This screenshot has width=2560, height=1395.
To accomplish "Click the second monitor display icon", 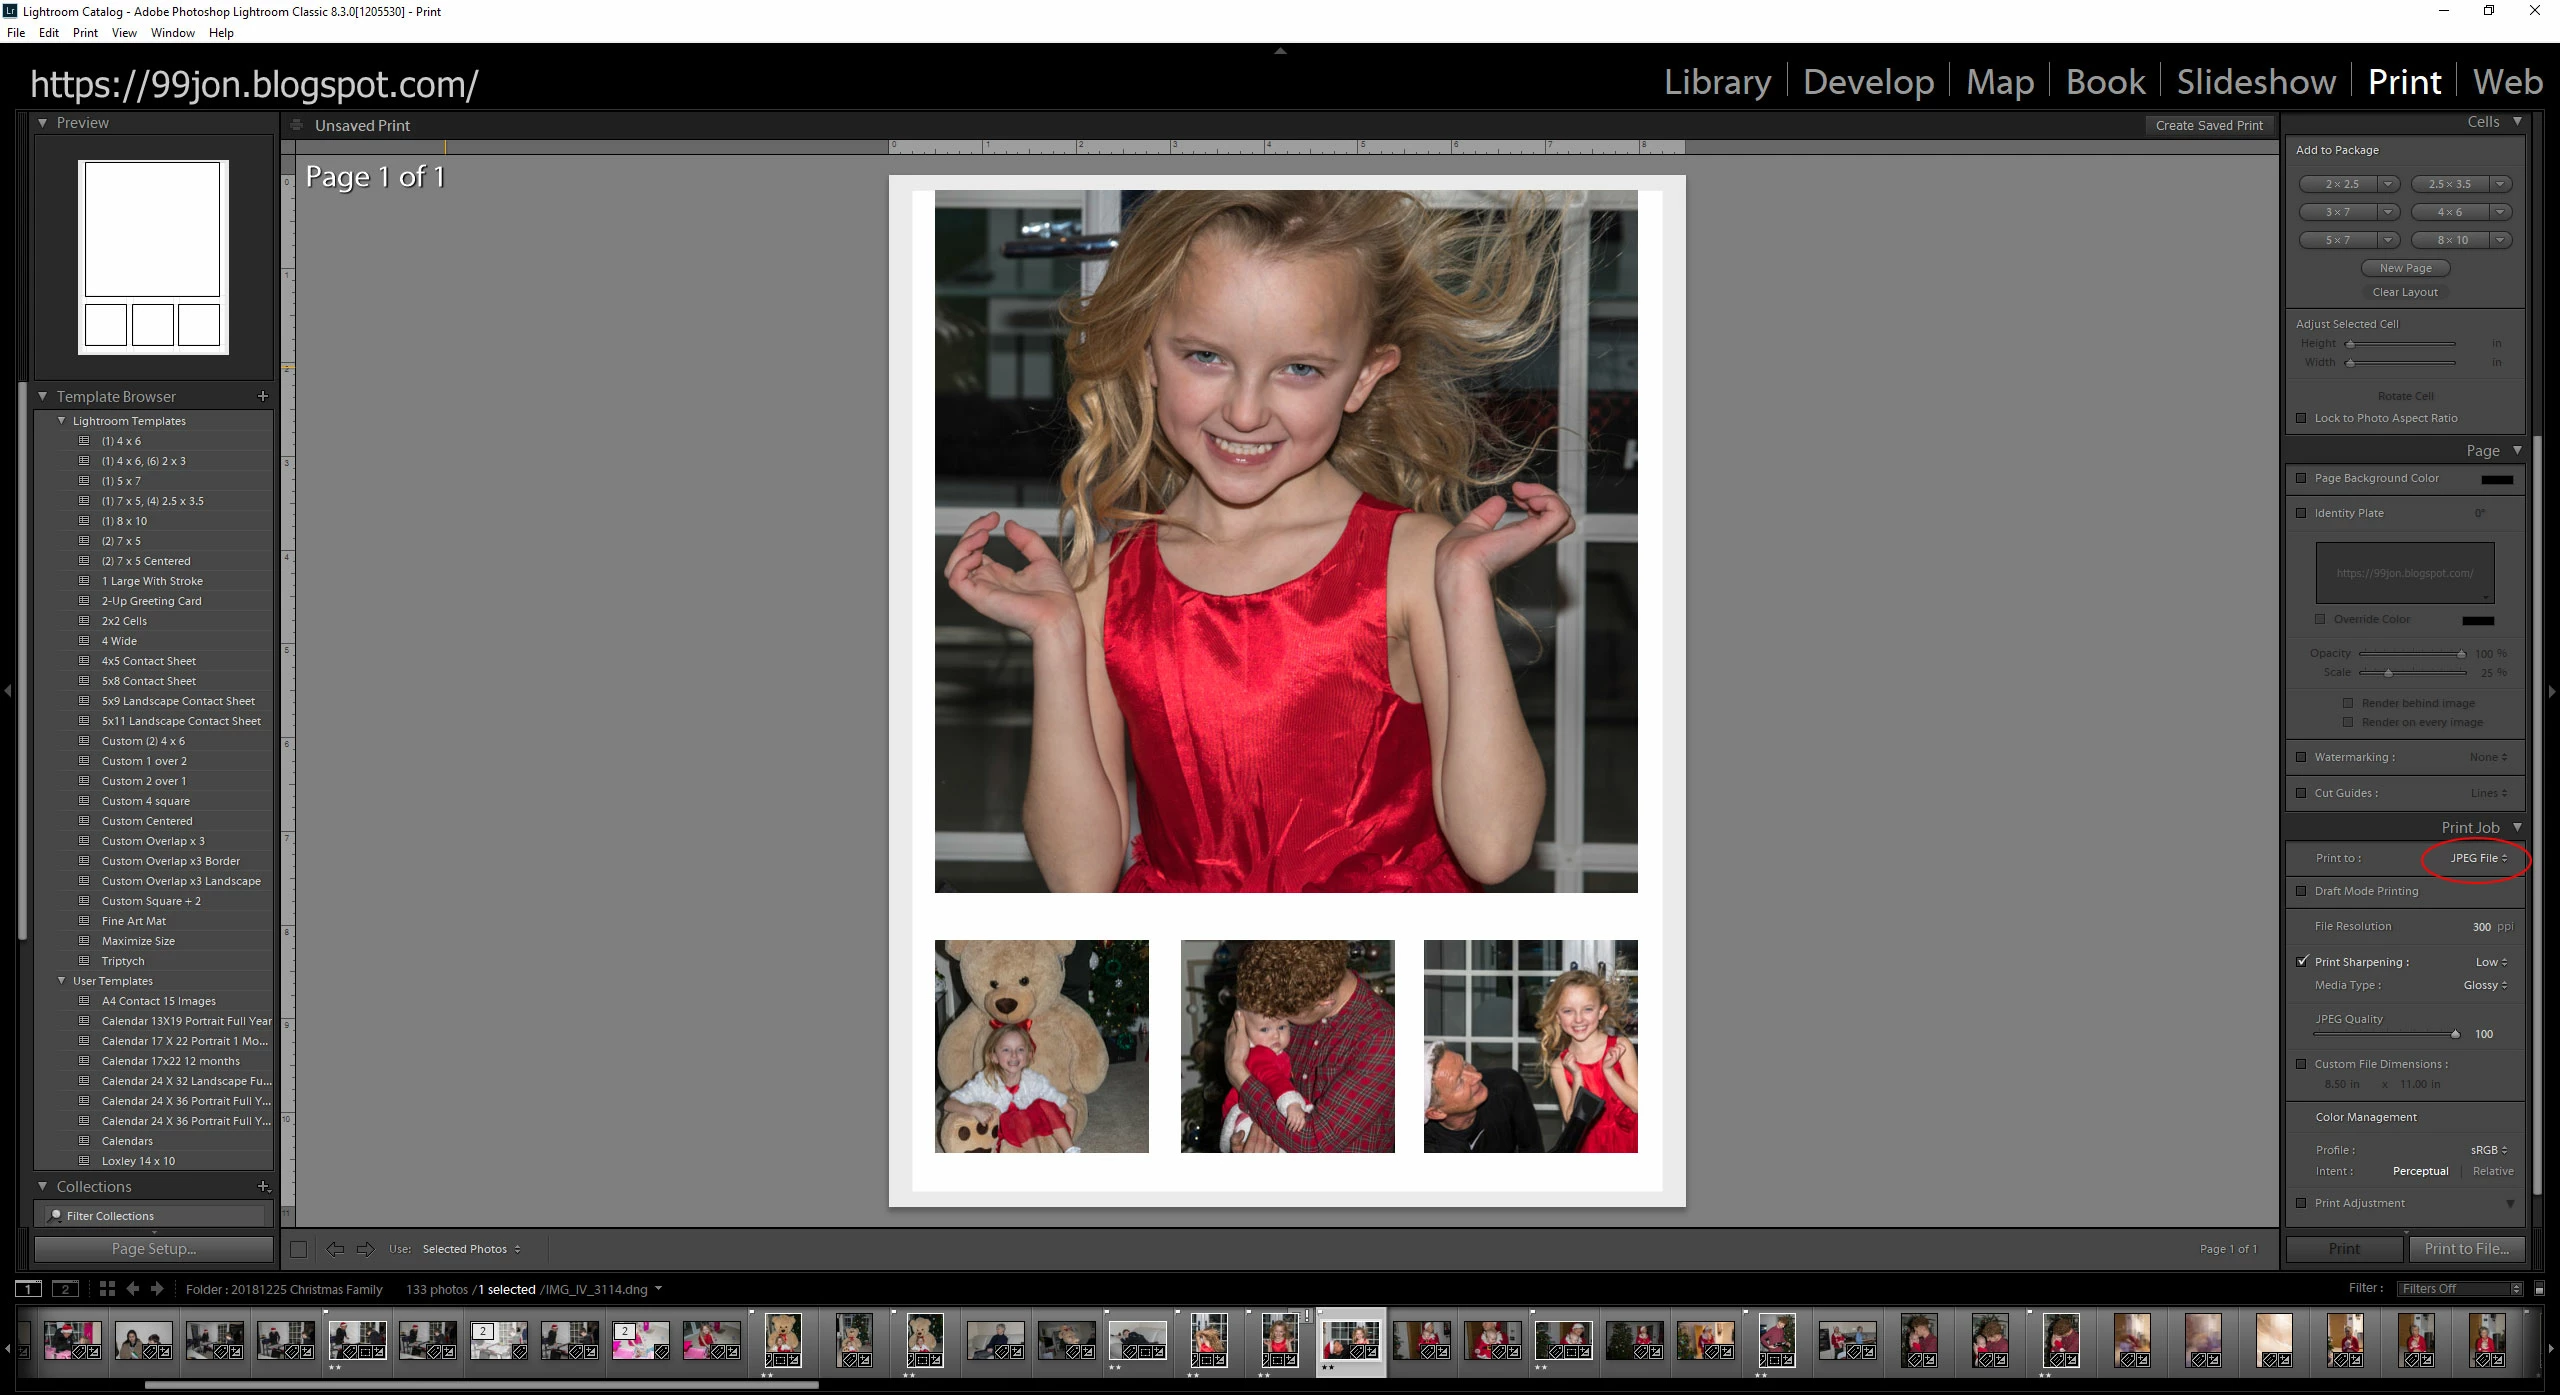I will 65,1289.
